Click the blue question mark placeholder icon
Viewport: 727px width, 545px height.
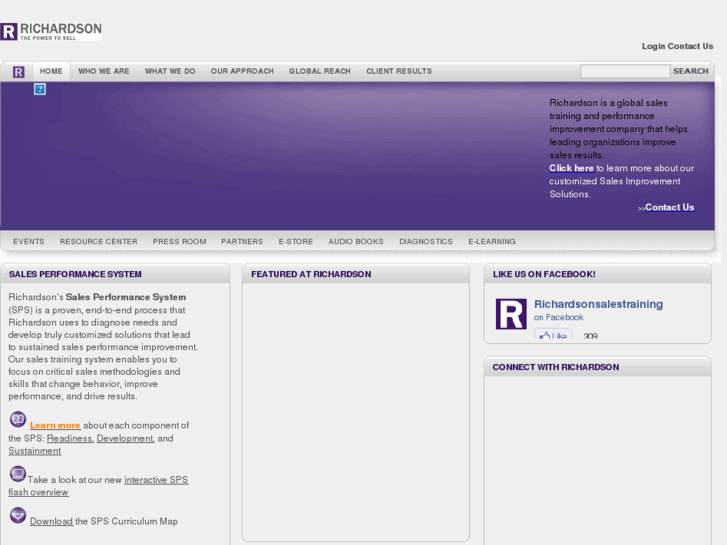click(40, 89)
